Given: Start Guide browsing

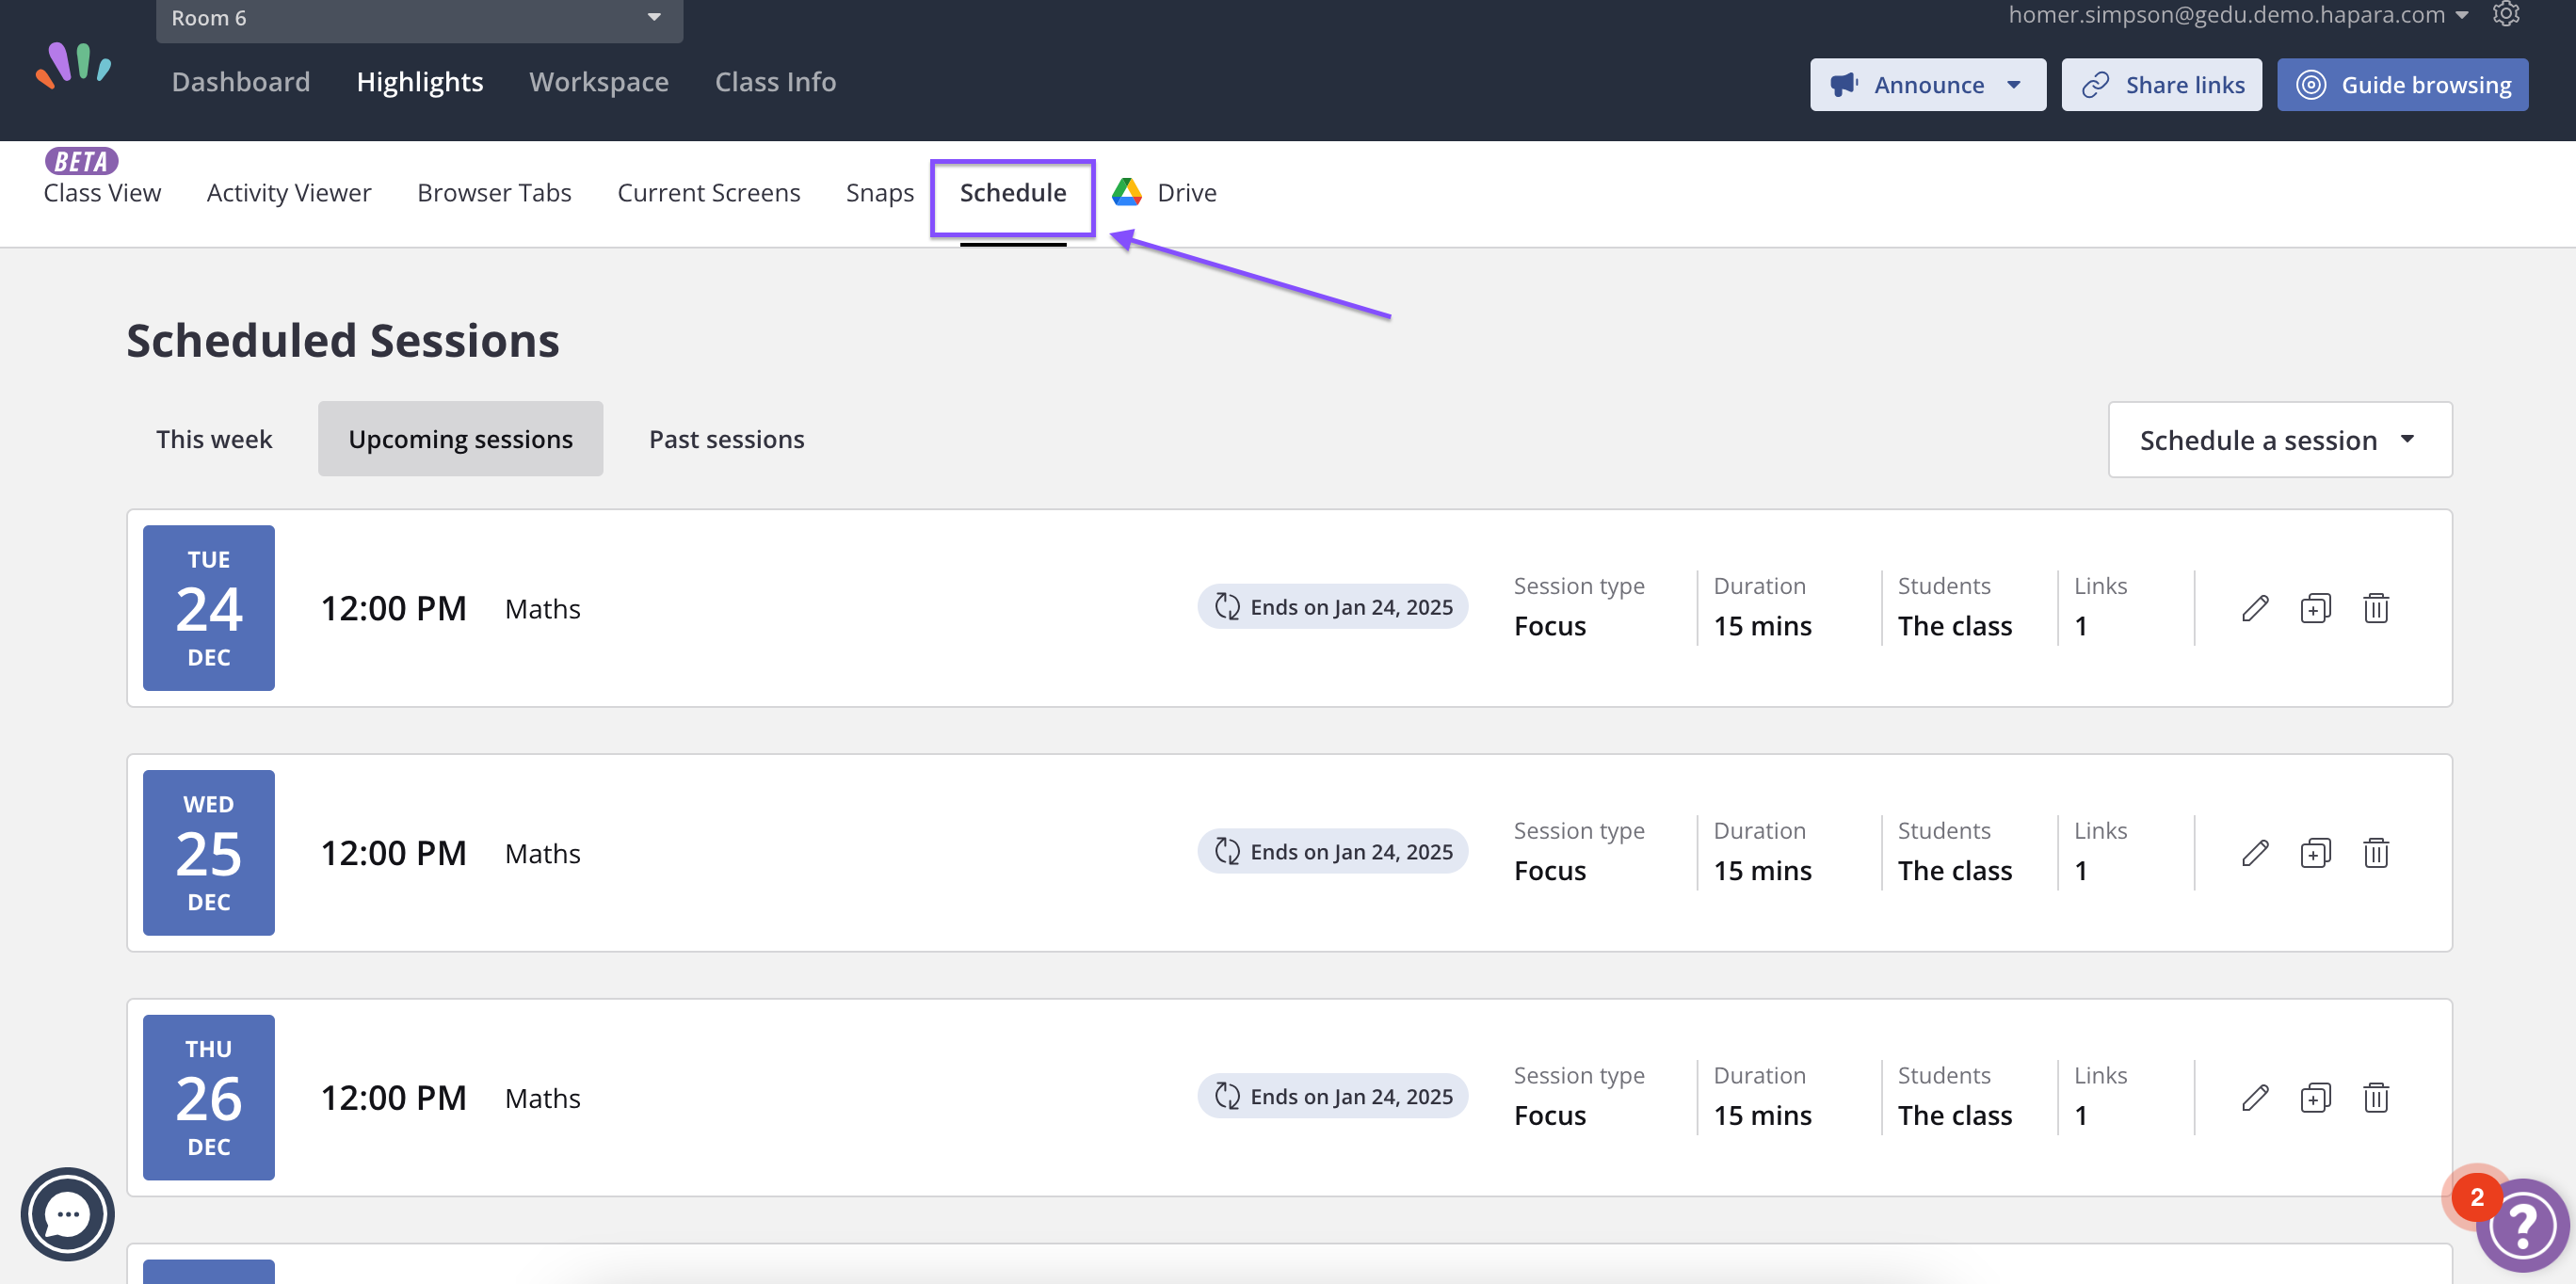Looking at the screenshot, I should click(x=2402, y=85).
